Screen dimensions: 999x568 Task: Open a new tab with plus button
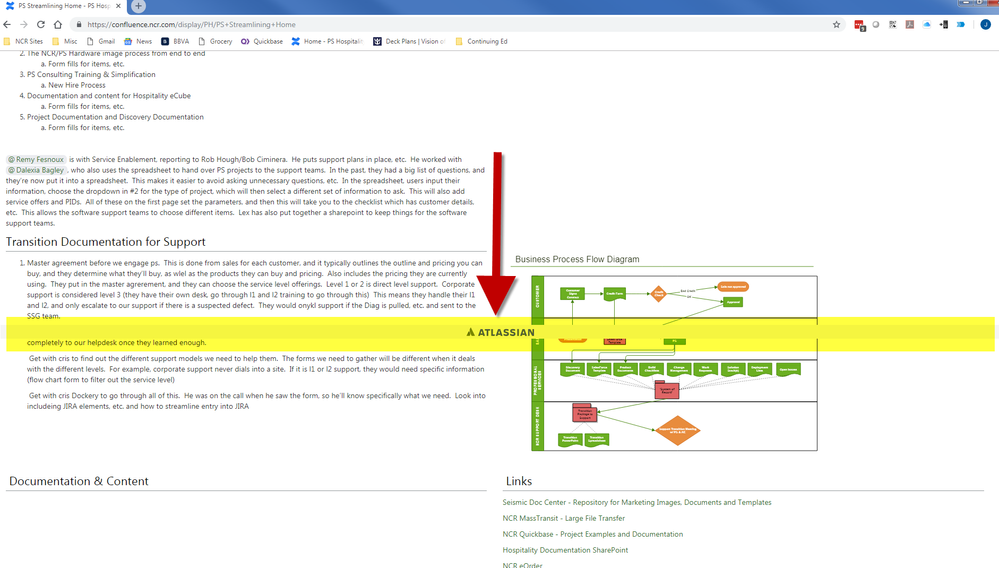pos(138,6)
